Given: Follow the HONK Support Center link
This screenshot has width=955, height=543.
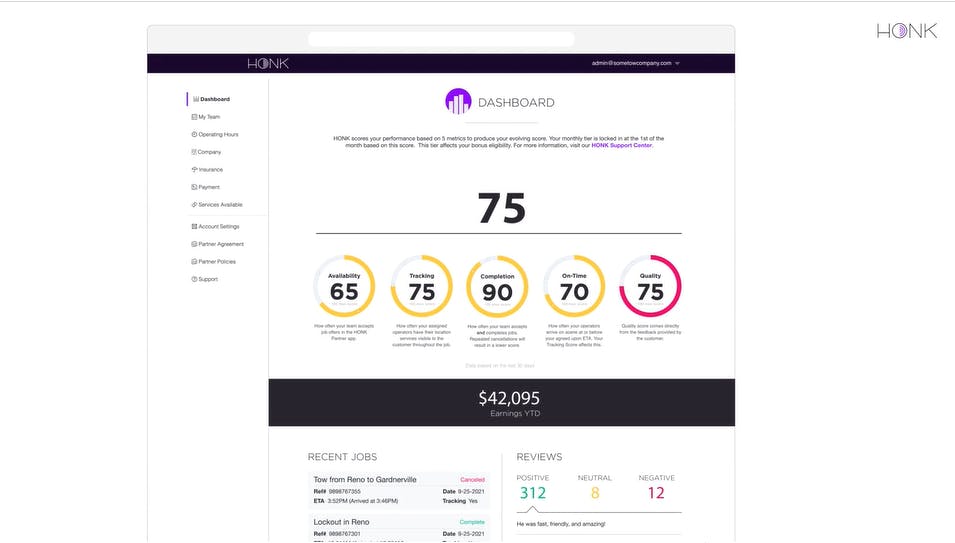Looking at the screenshot, I should [621, 145].
